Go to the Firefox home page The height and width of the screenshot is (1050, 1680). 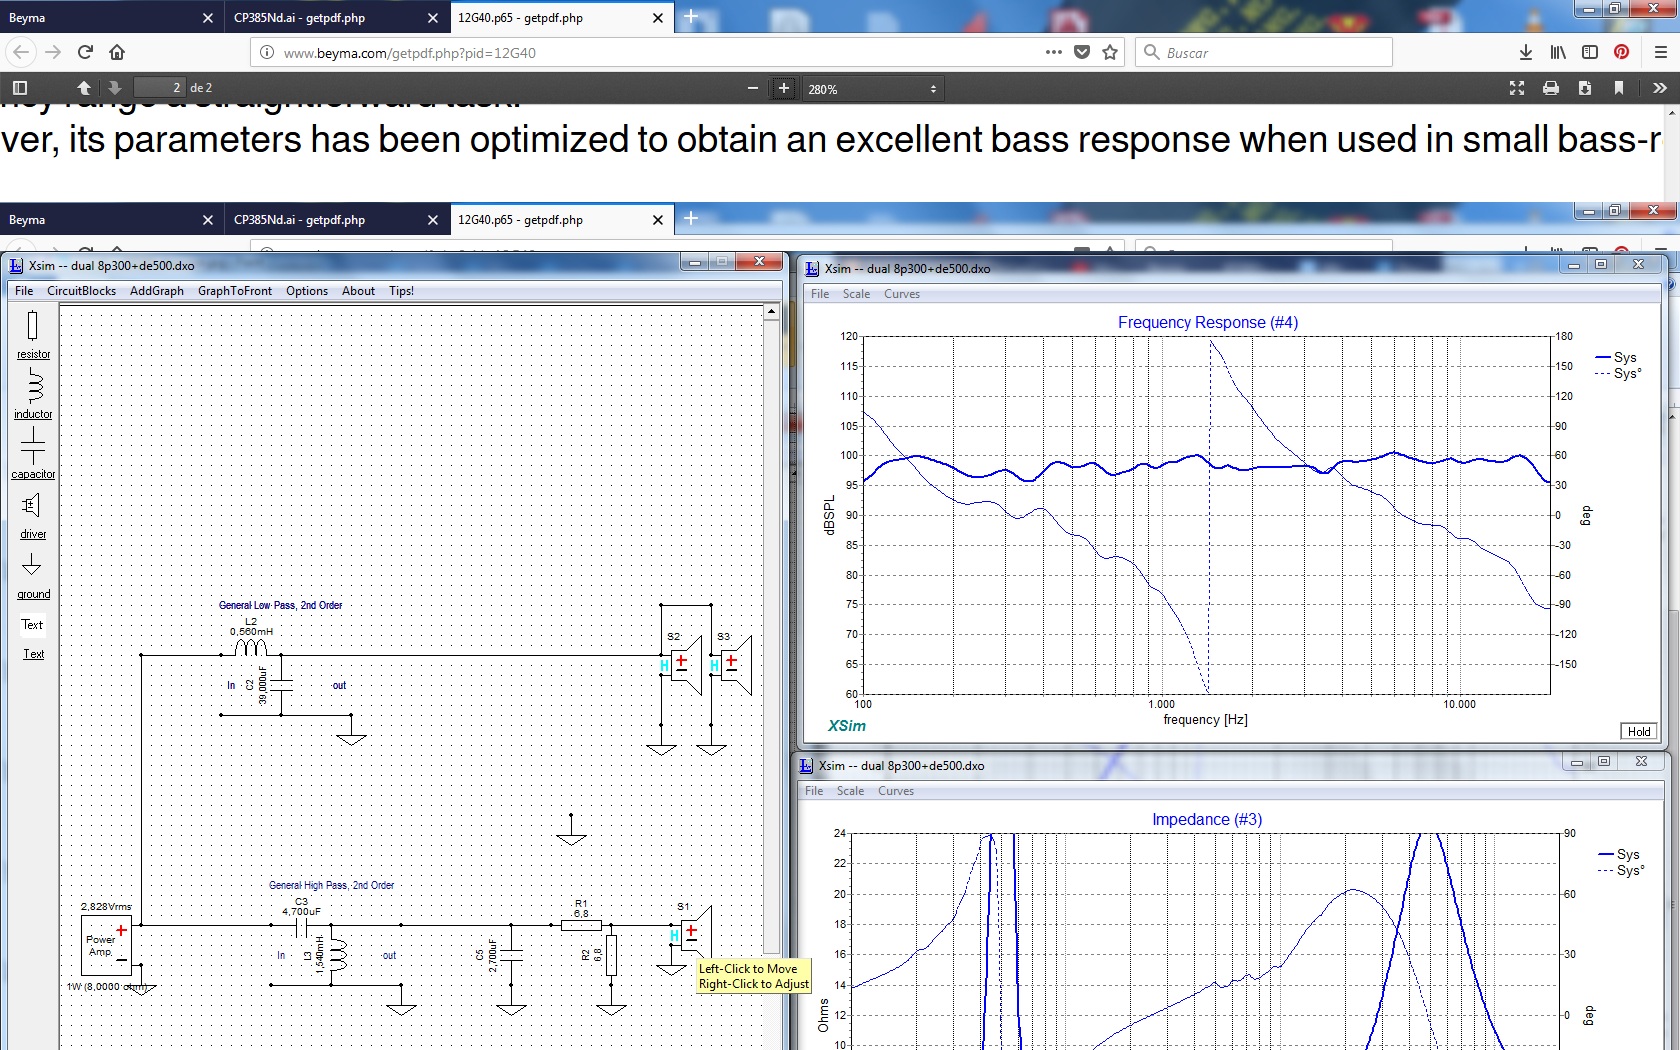(117, 52)
